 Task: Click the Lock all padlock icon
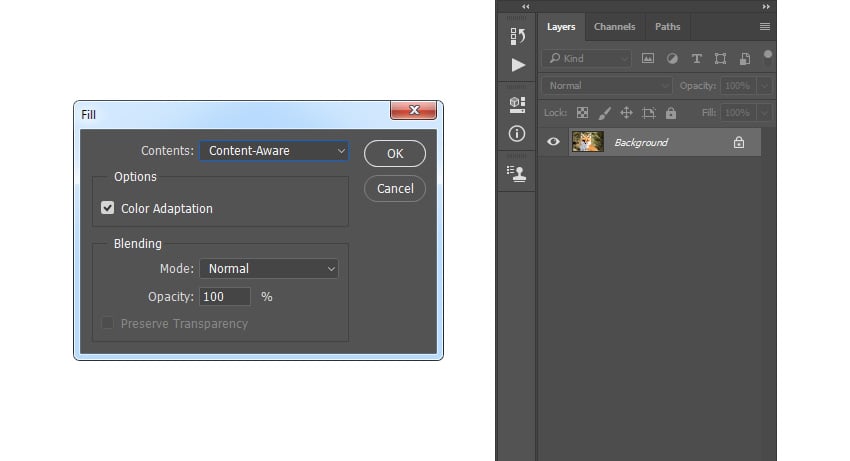point(671,113)
